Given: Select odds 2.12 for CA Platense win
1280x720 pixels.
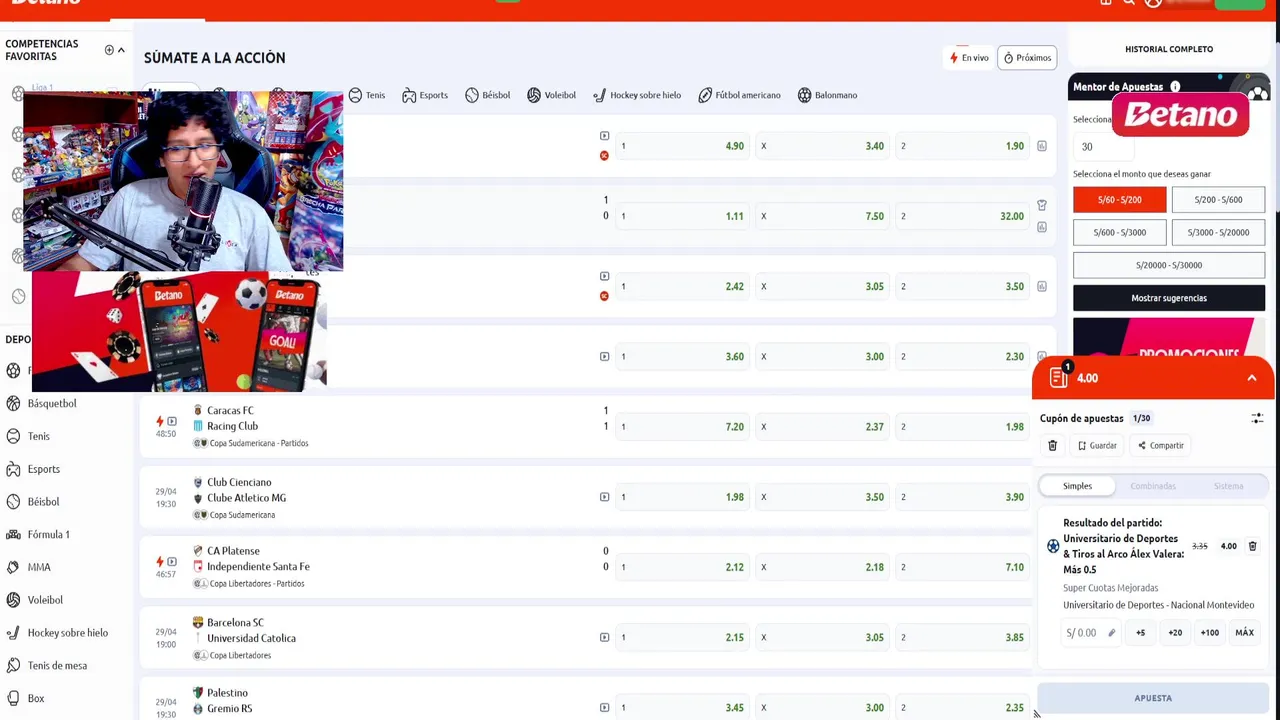Looking at the screenshot, I should point(682,567).
